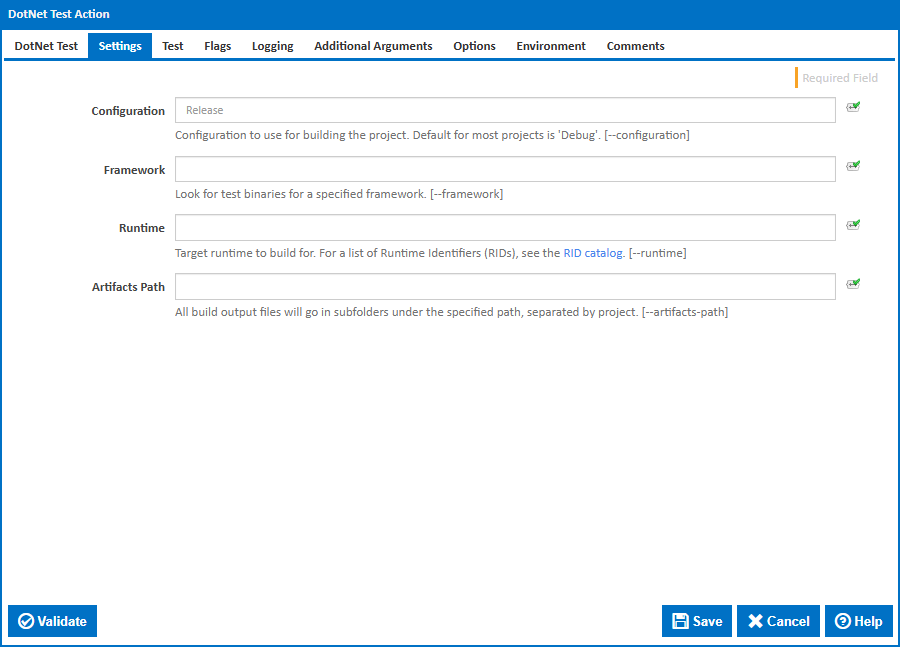Open expression editor for Runtime field

[853, 223]
